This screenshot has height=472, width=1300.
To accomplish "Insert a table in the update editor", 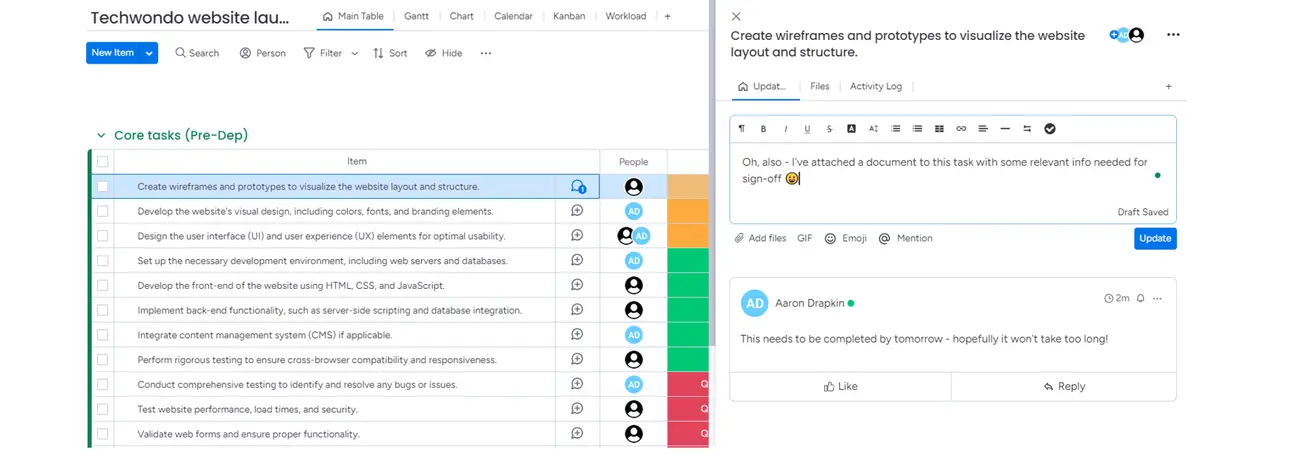I will (939, 129).
